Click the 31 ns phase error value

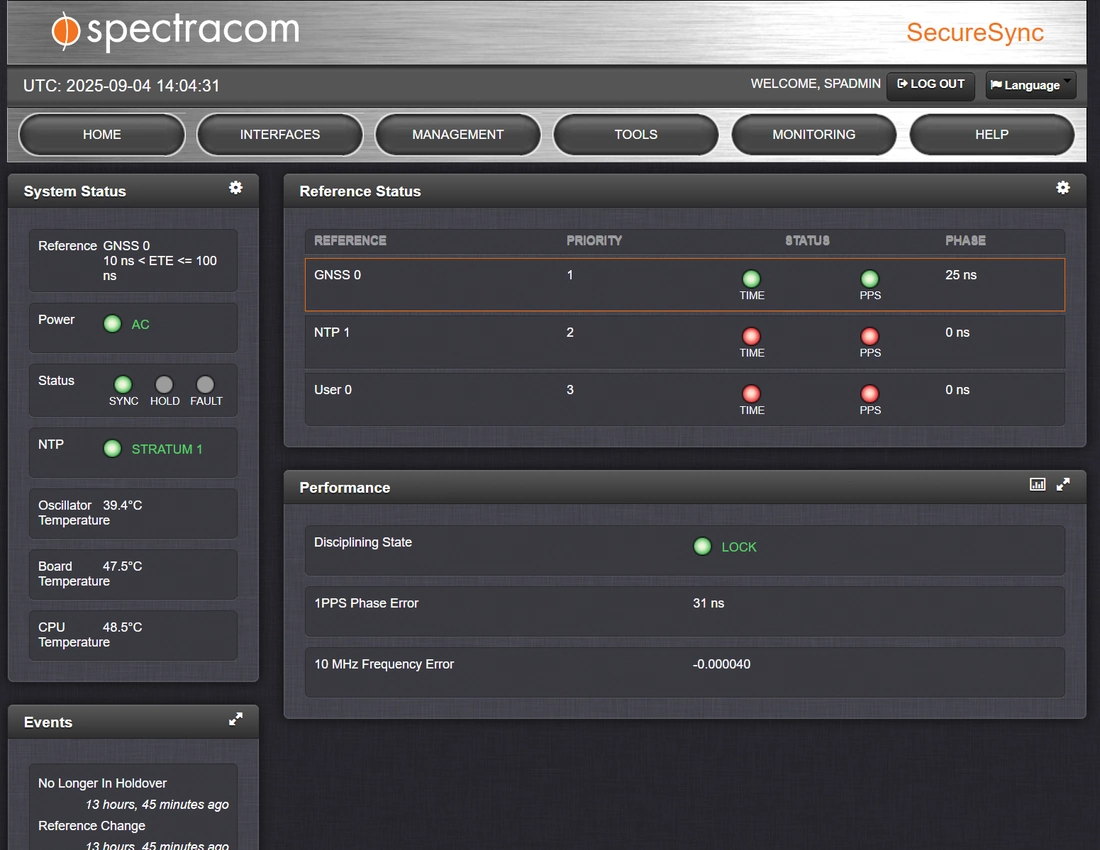(709, 603)
